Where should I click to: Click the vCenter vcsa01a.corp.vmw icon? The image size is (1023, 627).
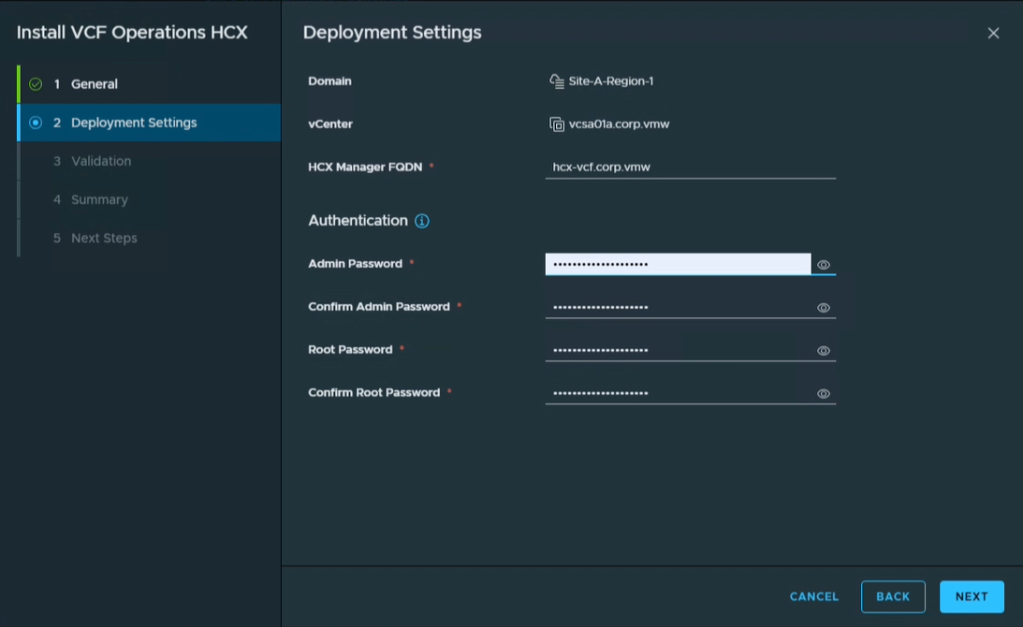(557, 124)
